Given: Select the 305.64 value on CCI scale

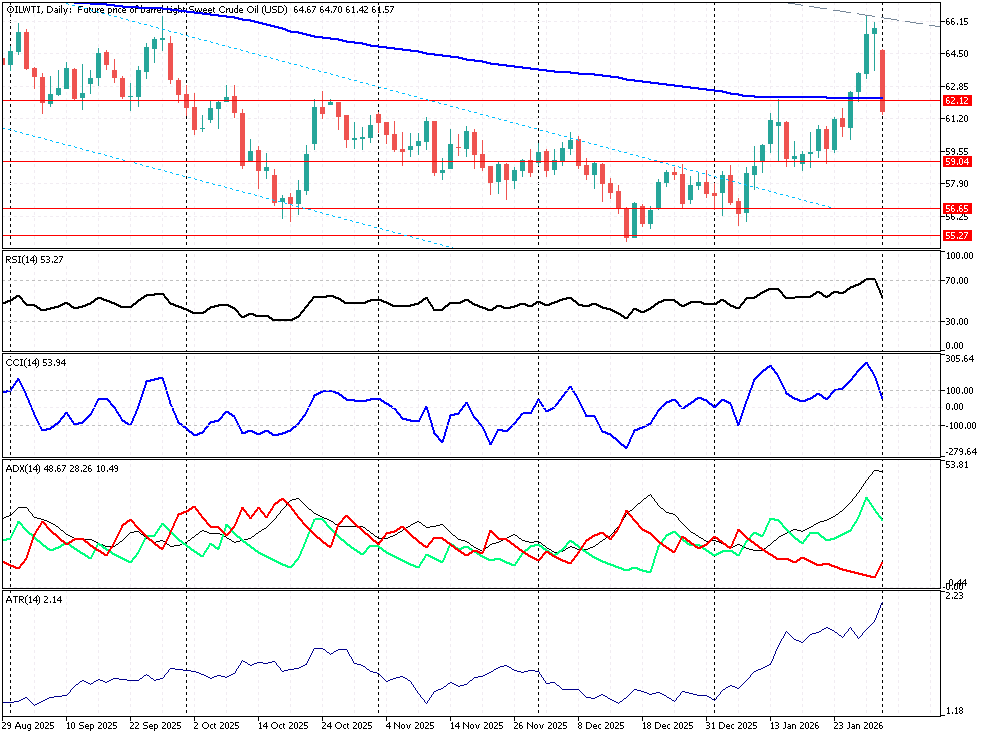Looking at the screenshot, I should pos(959,358).
